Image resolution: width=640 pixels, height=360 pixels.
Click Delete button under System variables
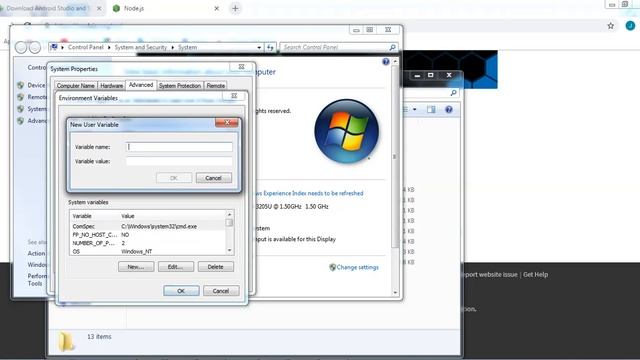216,267
